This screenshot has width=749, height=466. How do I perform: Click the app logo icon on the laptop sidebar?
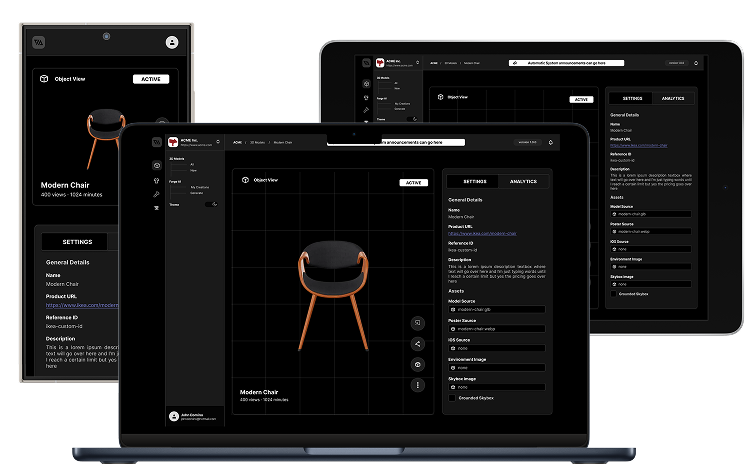[x=157, y=142]
